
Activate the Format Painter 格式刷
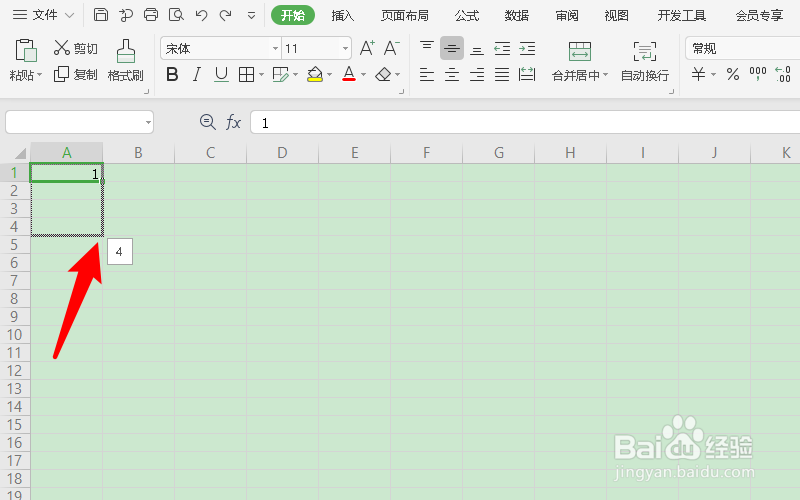pyautogui.click(x=126, y=61)
